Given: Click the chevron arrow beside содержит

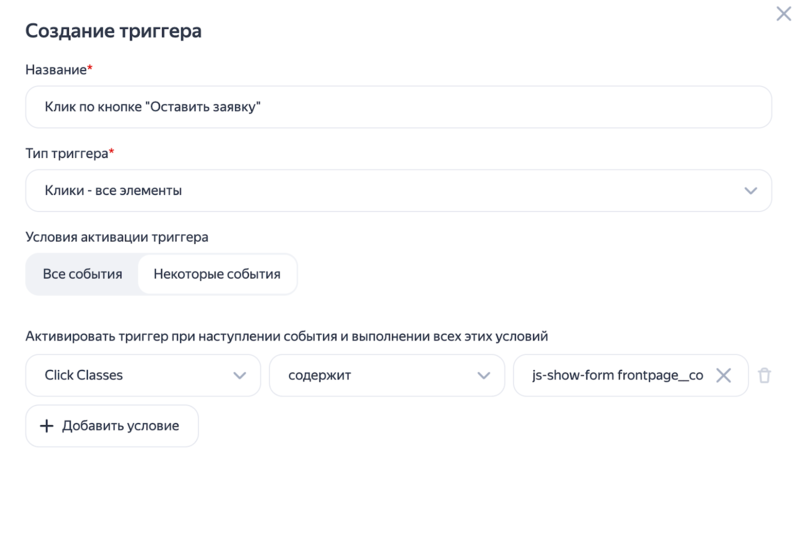Looking at the screenshot, I should tap(484, 376).
